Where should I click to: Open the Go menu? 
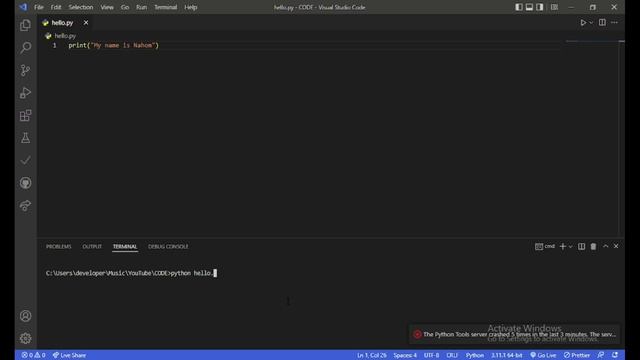pos(125,7)
